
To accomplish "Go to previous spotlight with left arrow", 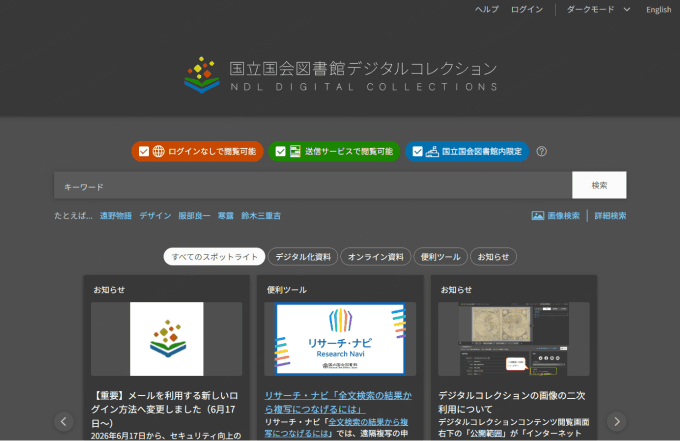I will (64, 421).
